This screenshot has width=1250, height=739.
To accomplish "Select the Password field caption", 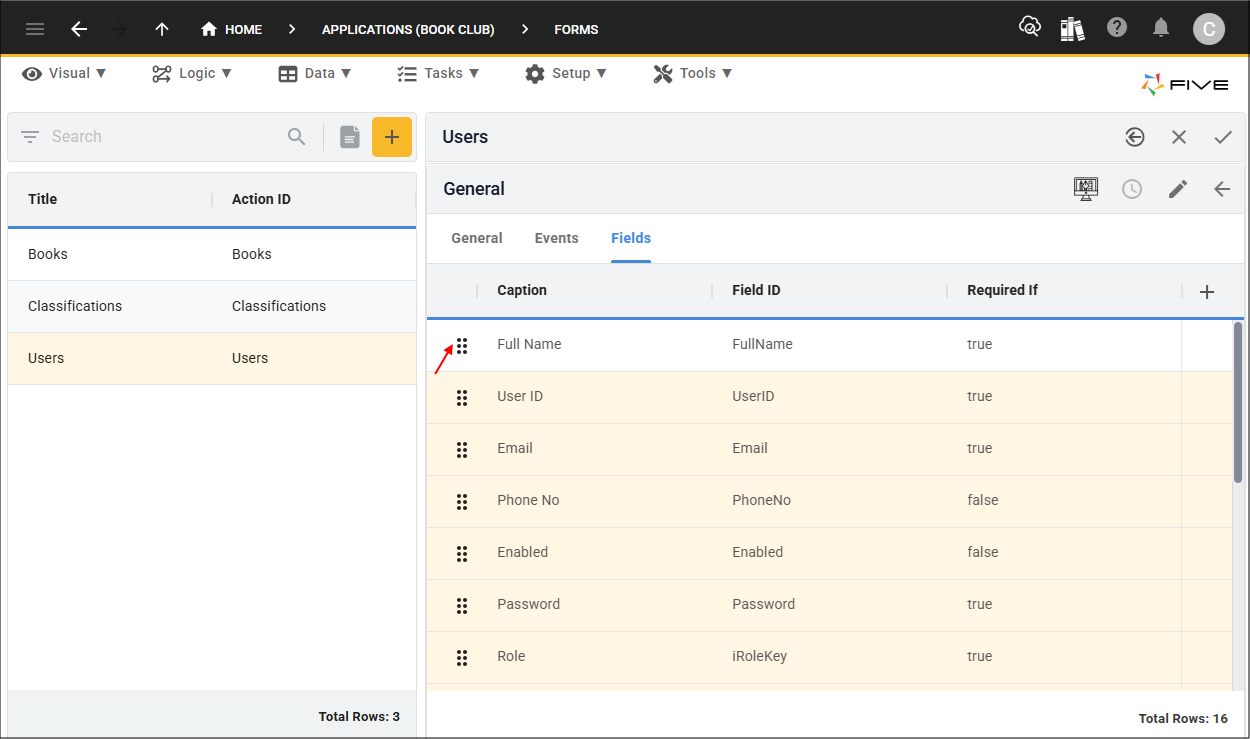I will 528,604.
